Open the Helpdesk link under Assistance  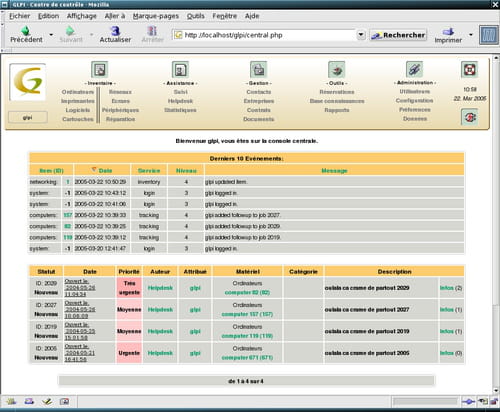[x=180, y=101]
